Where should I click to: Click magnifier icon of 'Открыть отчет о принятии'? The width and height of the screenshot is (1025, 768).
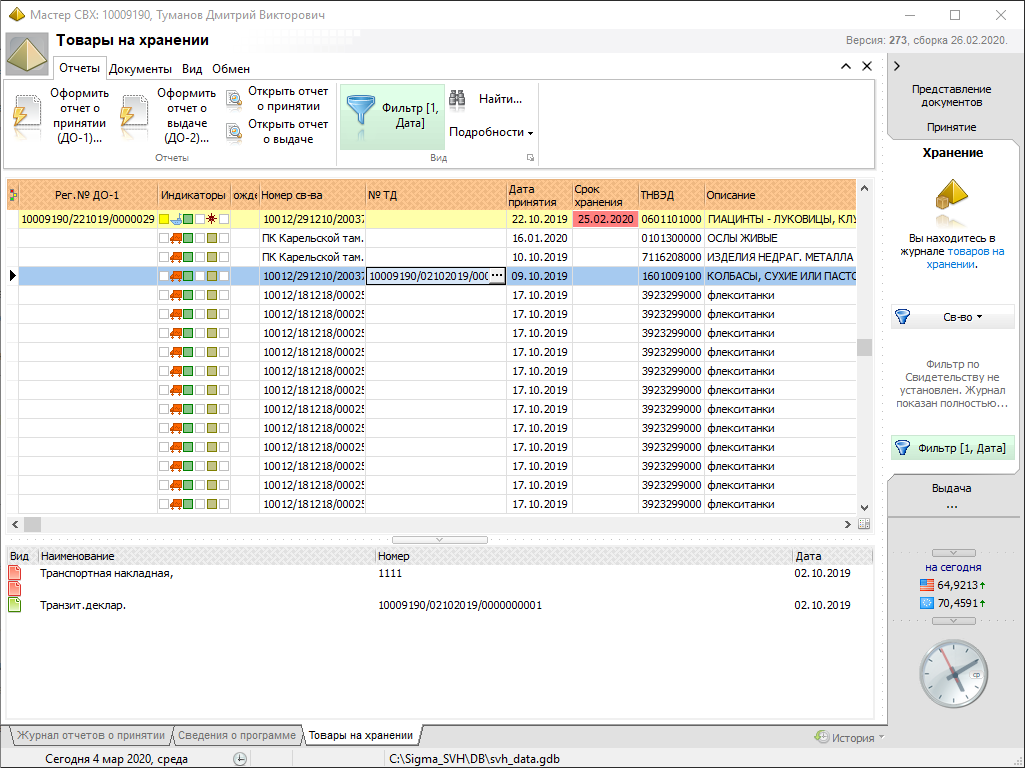coord(234,99)
